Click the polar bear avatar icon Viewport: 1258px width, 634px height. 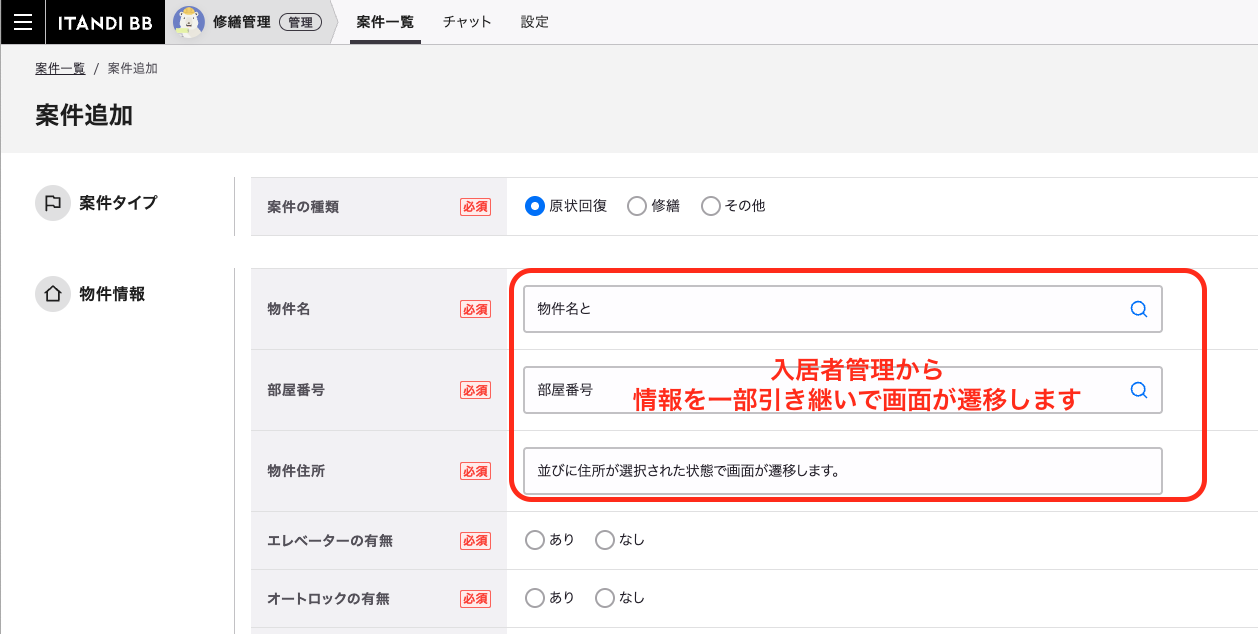189,21
